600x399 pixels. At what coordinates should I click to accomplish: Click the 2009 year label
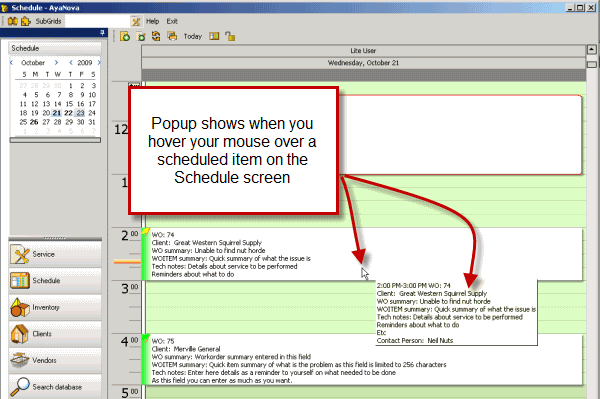(x=85, y=62)
